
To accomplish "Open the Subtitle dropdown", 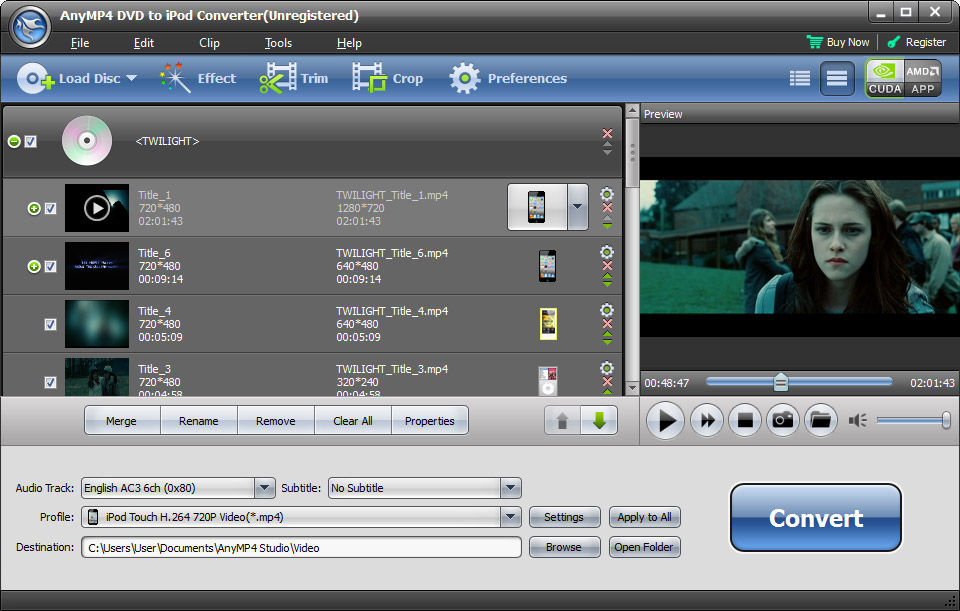I will 511,488.
